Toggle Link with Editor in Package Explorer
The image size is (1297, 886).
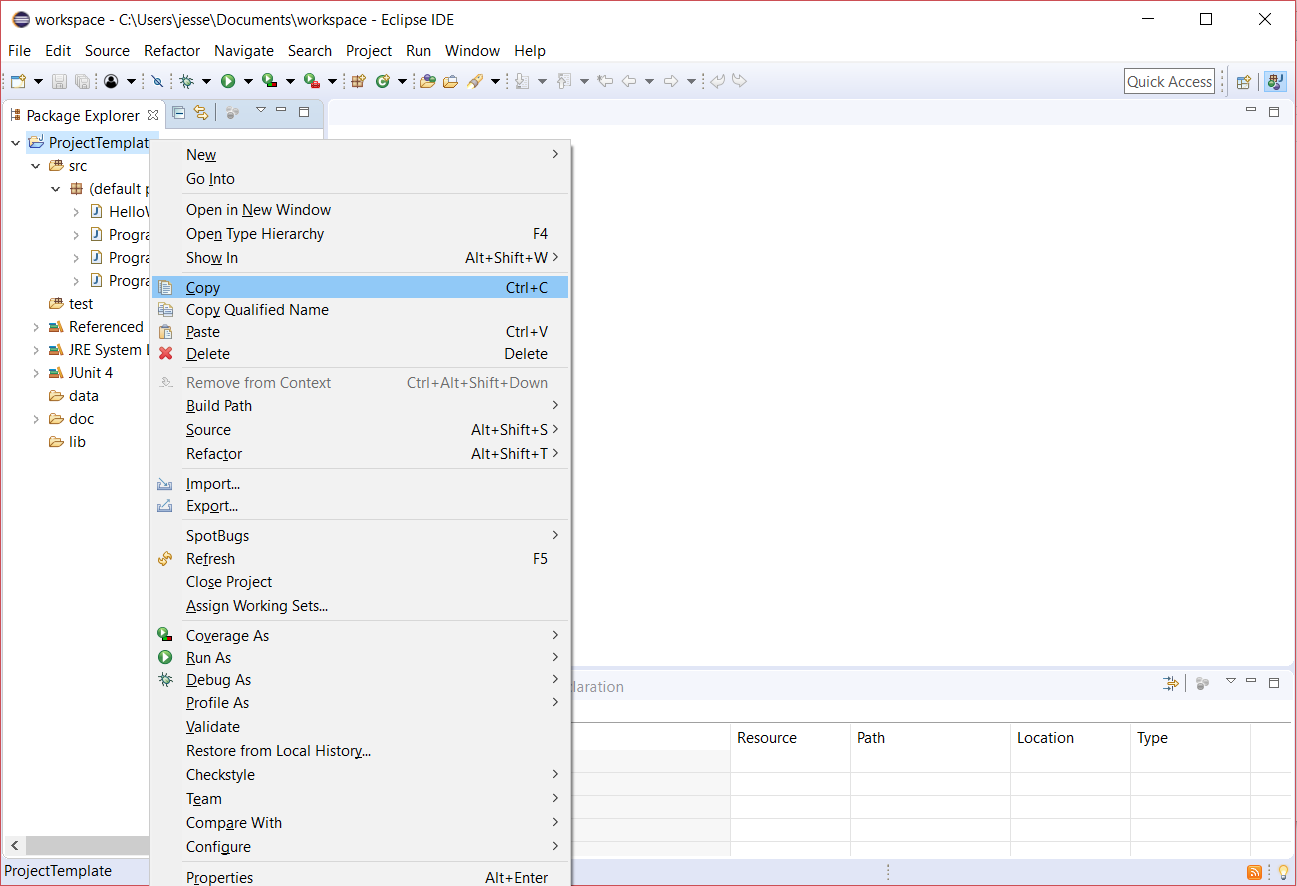coord(201,113)
